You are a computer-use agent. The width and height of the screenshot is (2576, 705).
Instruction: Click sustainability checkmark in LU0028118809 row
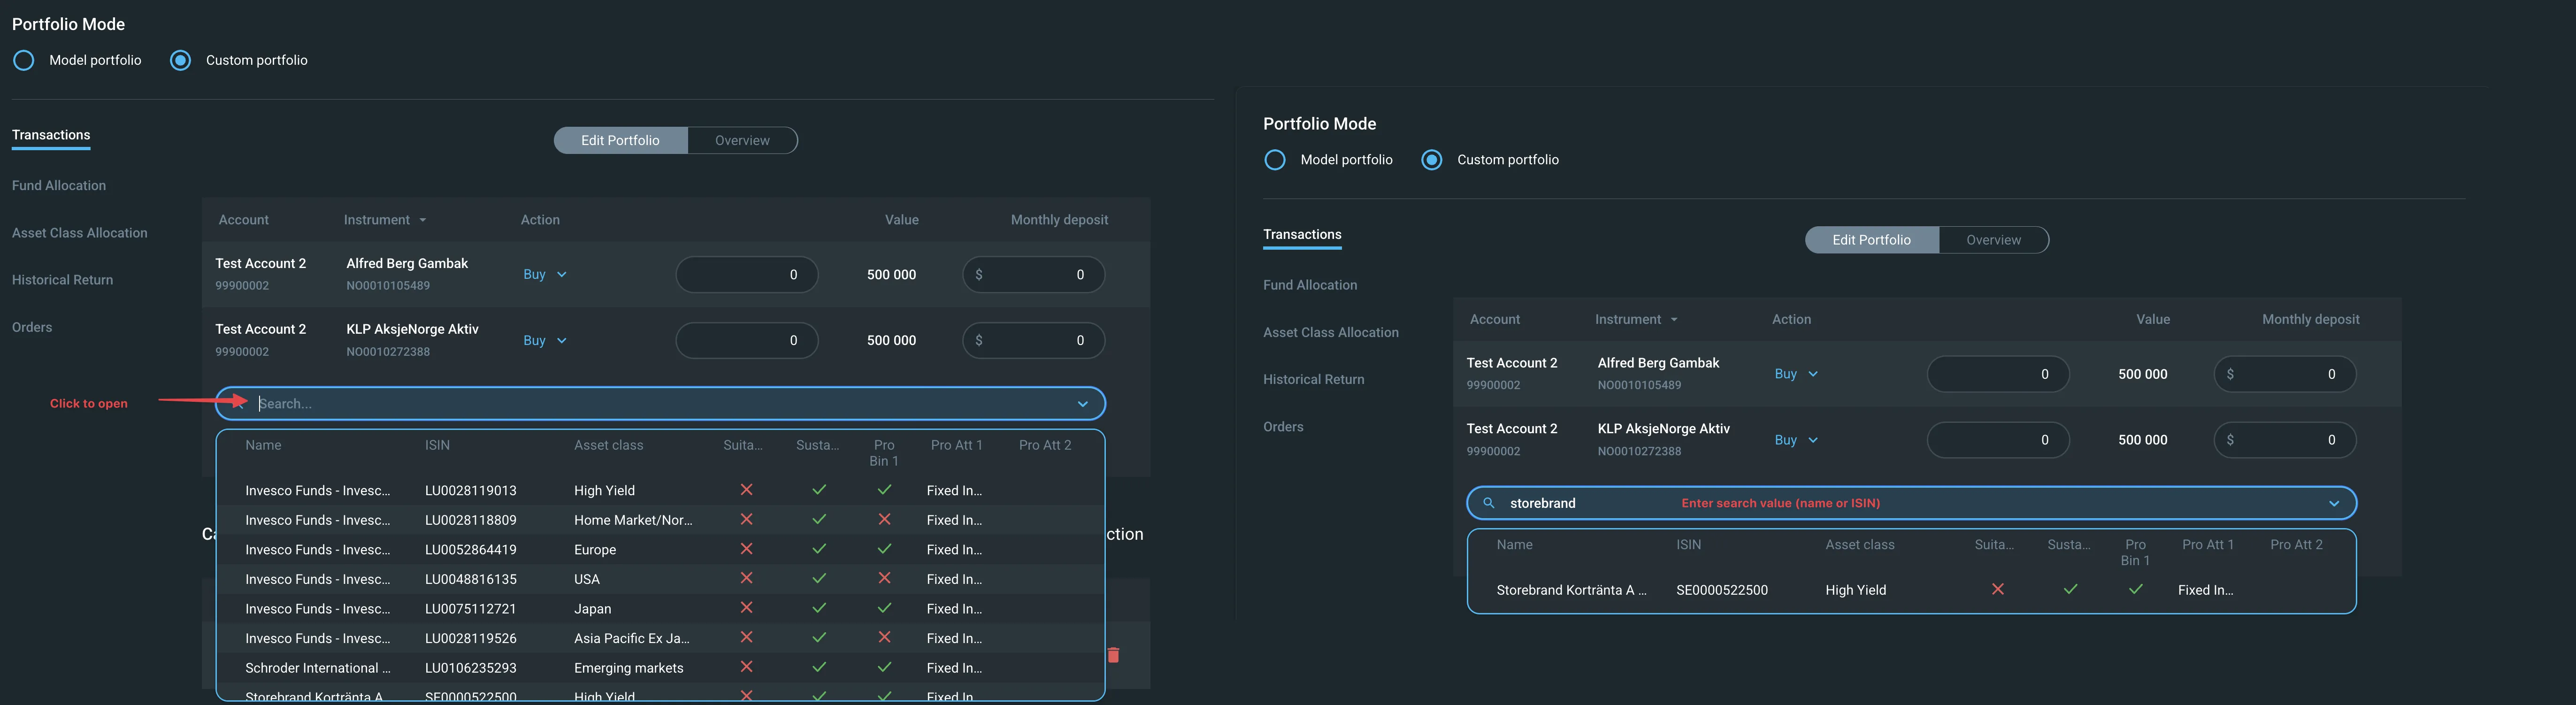(x=819, y=520)
